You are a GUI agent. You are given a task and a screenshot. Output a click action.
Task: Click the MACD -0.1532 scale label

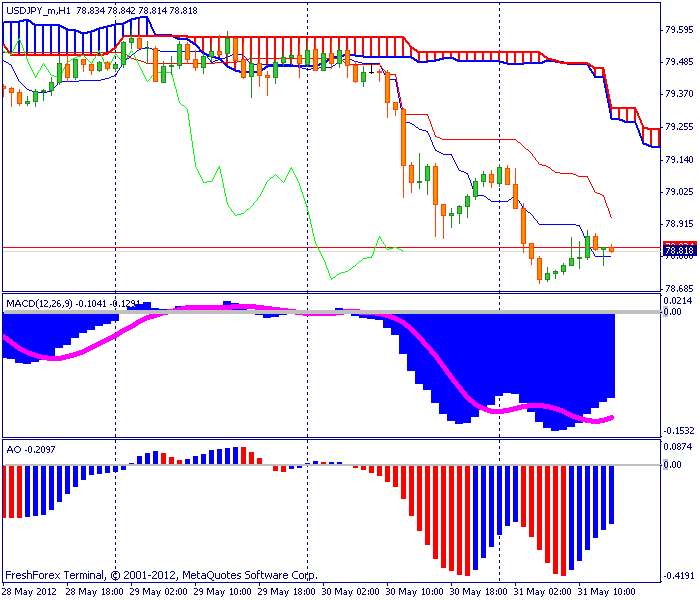679,431
